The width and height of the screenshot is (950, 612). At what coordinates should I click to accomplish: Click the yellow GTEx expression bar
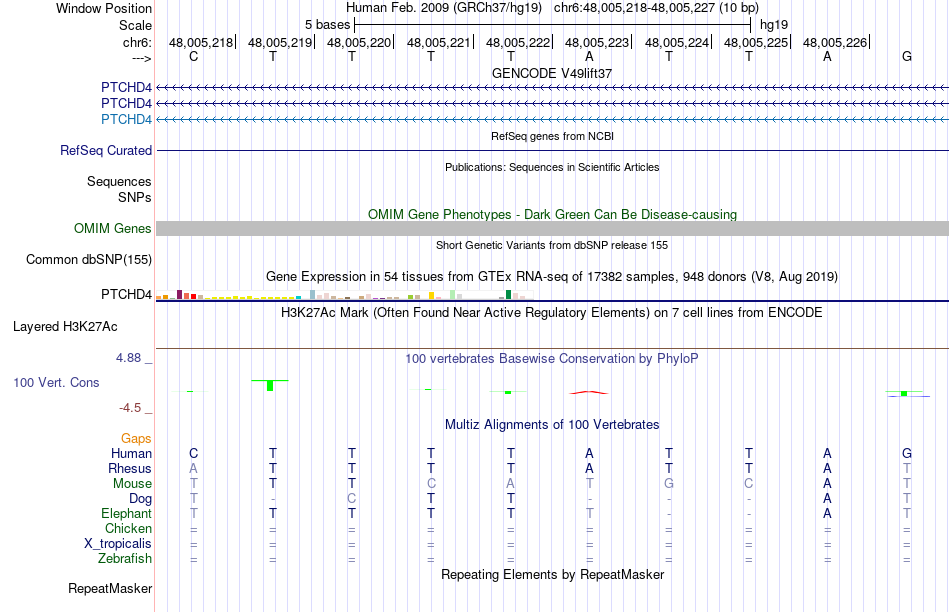pyautogui.click(x=431, y=296)
